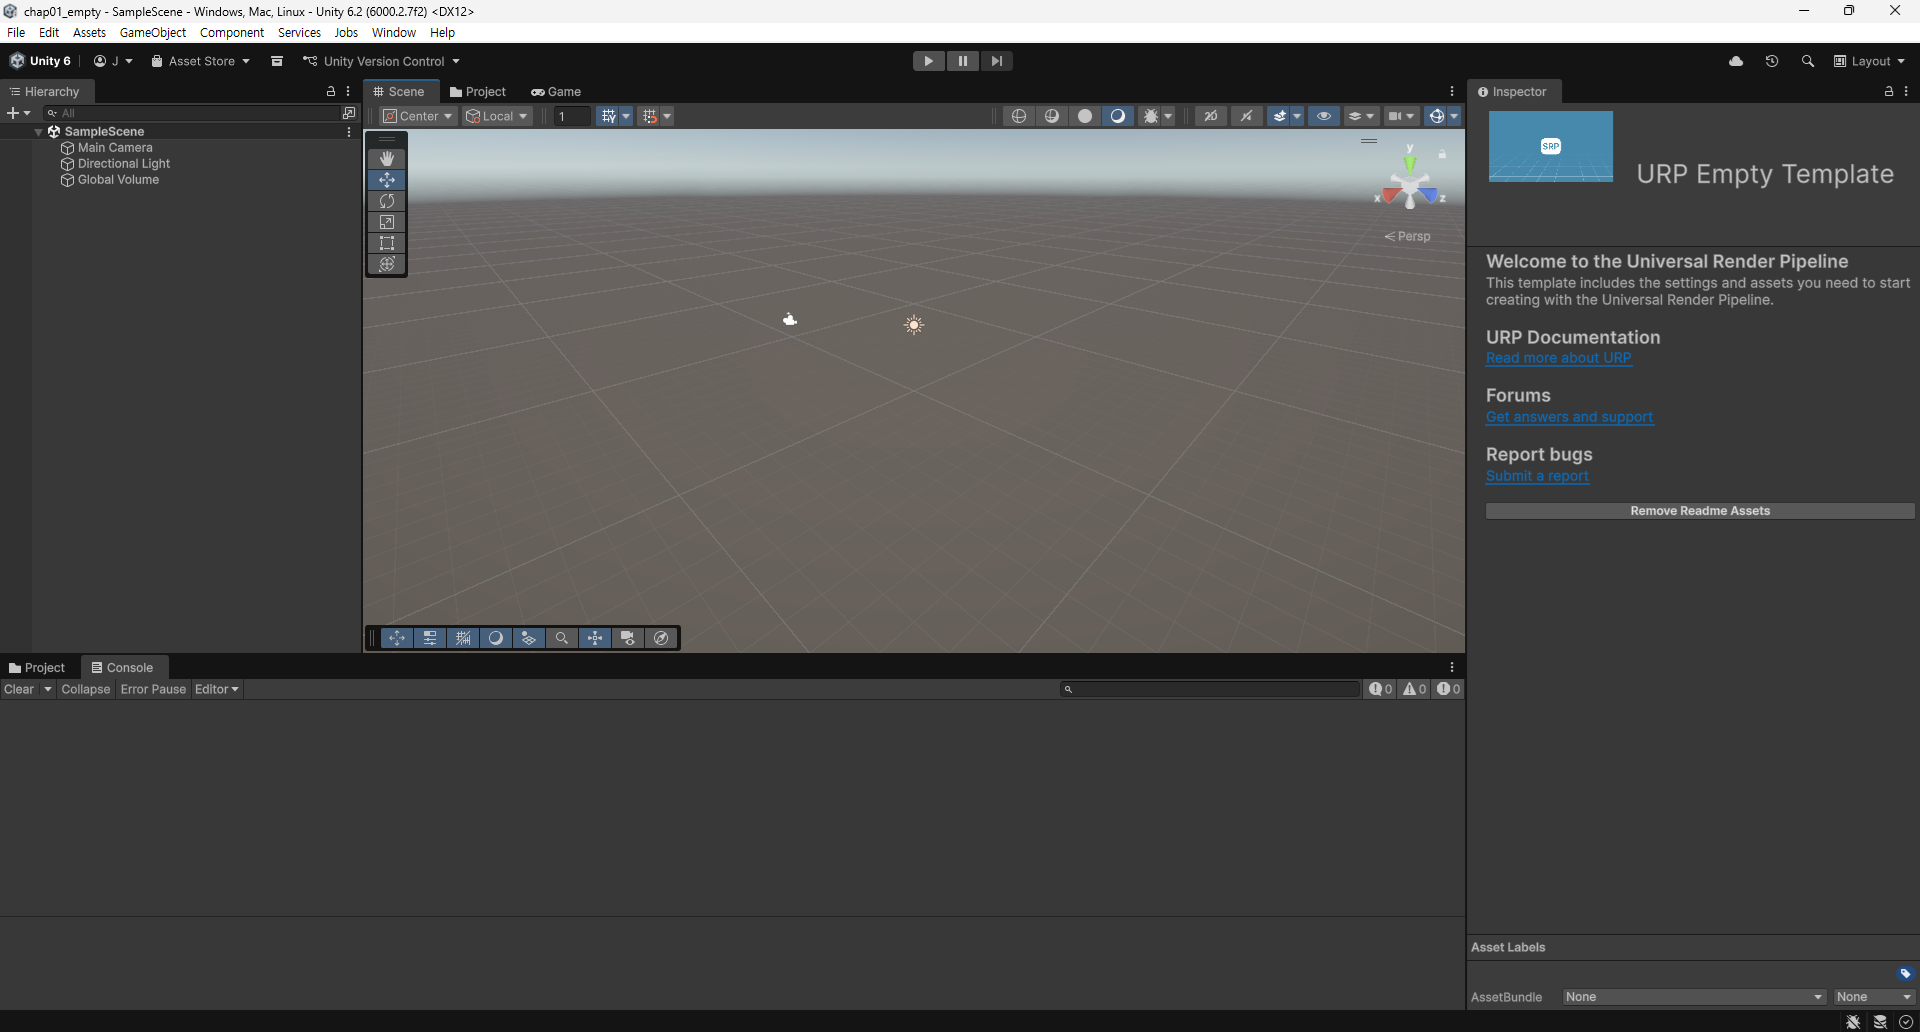Open the Package Manager icon beside Asset Store
The image size is (1920, 1032).
tap(277, 61)
